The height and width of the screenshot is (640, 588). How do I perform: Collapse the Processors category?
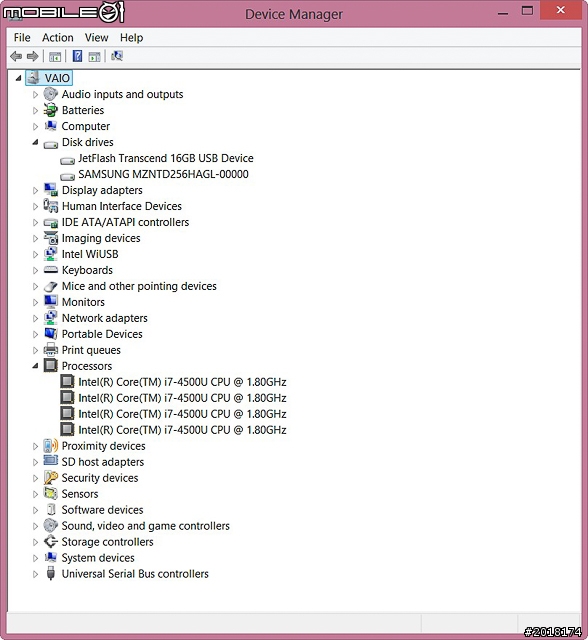coord(36,366)
